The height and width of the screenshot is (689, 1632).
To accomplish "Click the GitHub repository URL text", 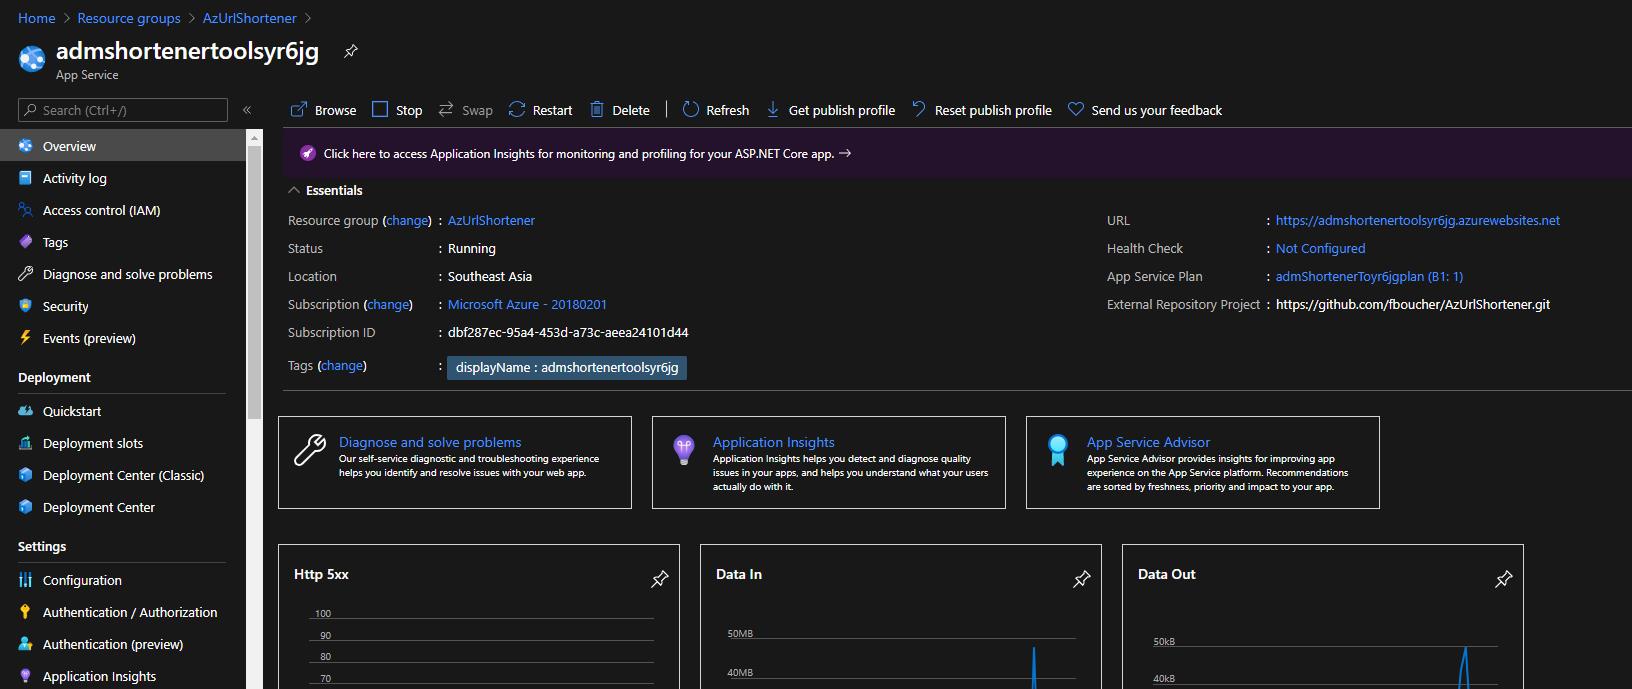I will (x=1413, y=304).
